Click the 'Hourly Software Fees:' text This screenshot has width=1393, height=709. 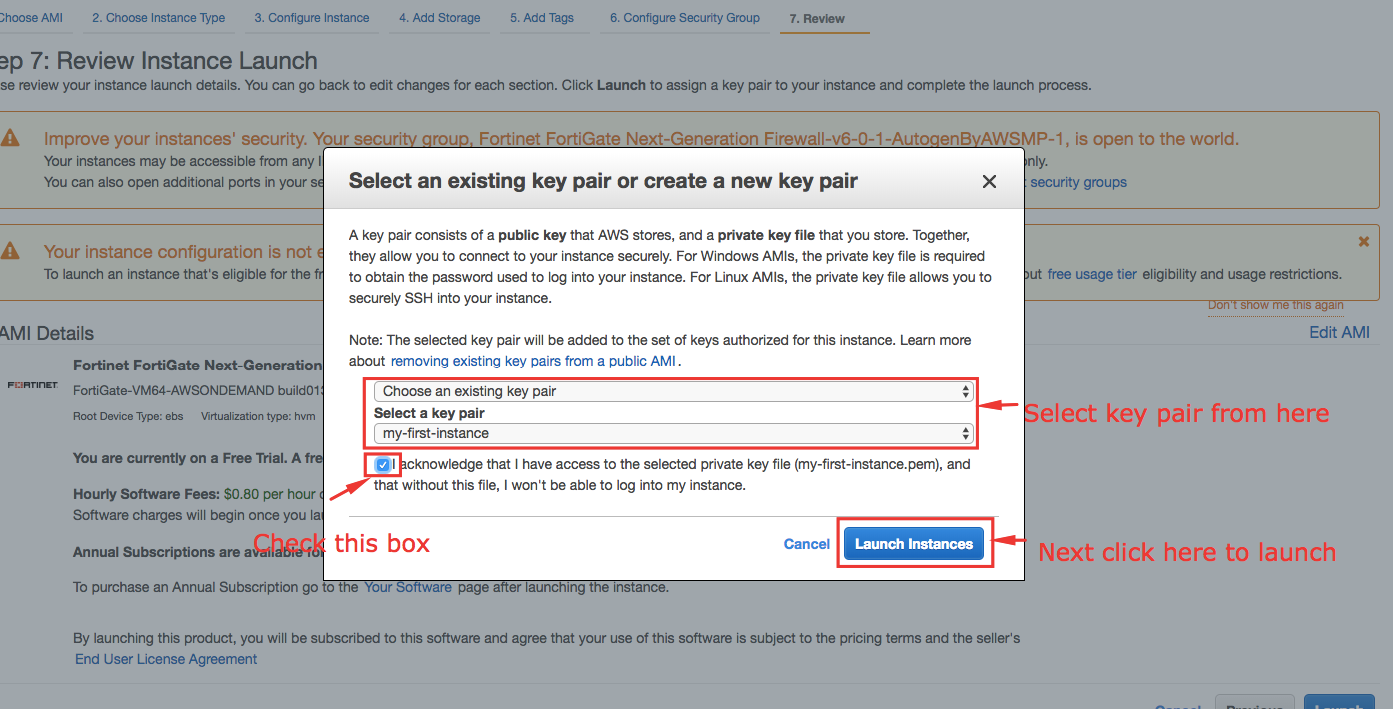coord(146,494)
